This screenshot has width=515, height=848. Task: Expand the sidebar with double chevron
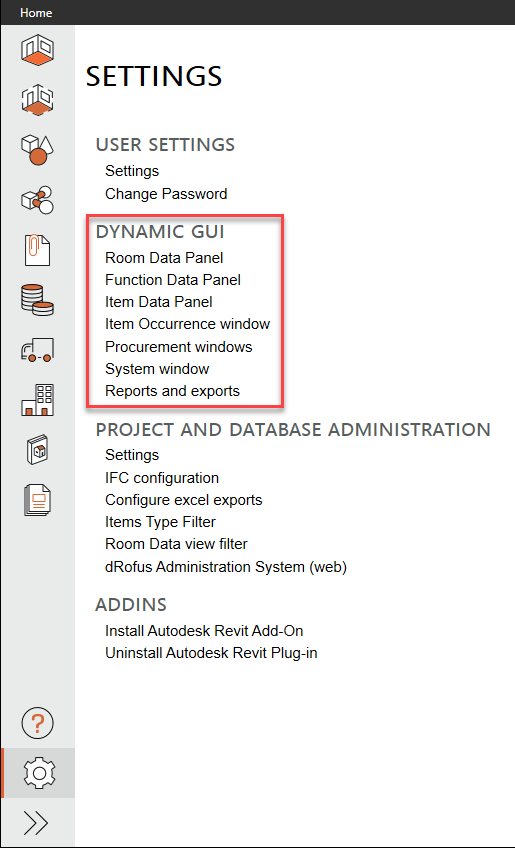pos(36,823)
